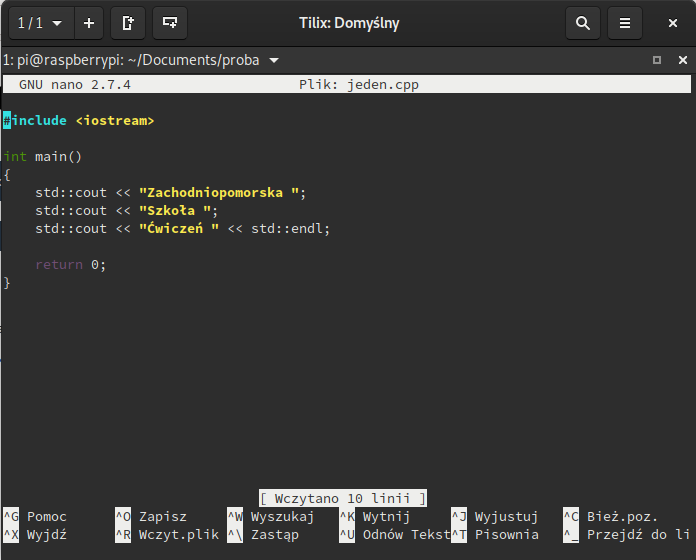Add a terminal below the current one
This screenshot has height=560, width=696.
(170, 23)
